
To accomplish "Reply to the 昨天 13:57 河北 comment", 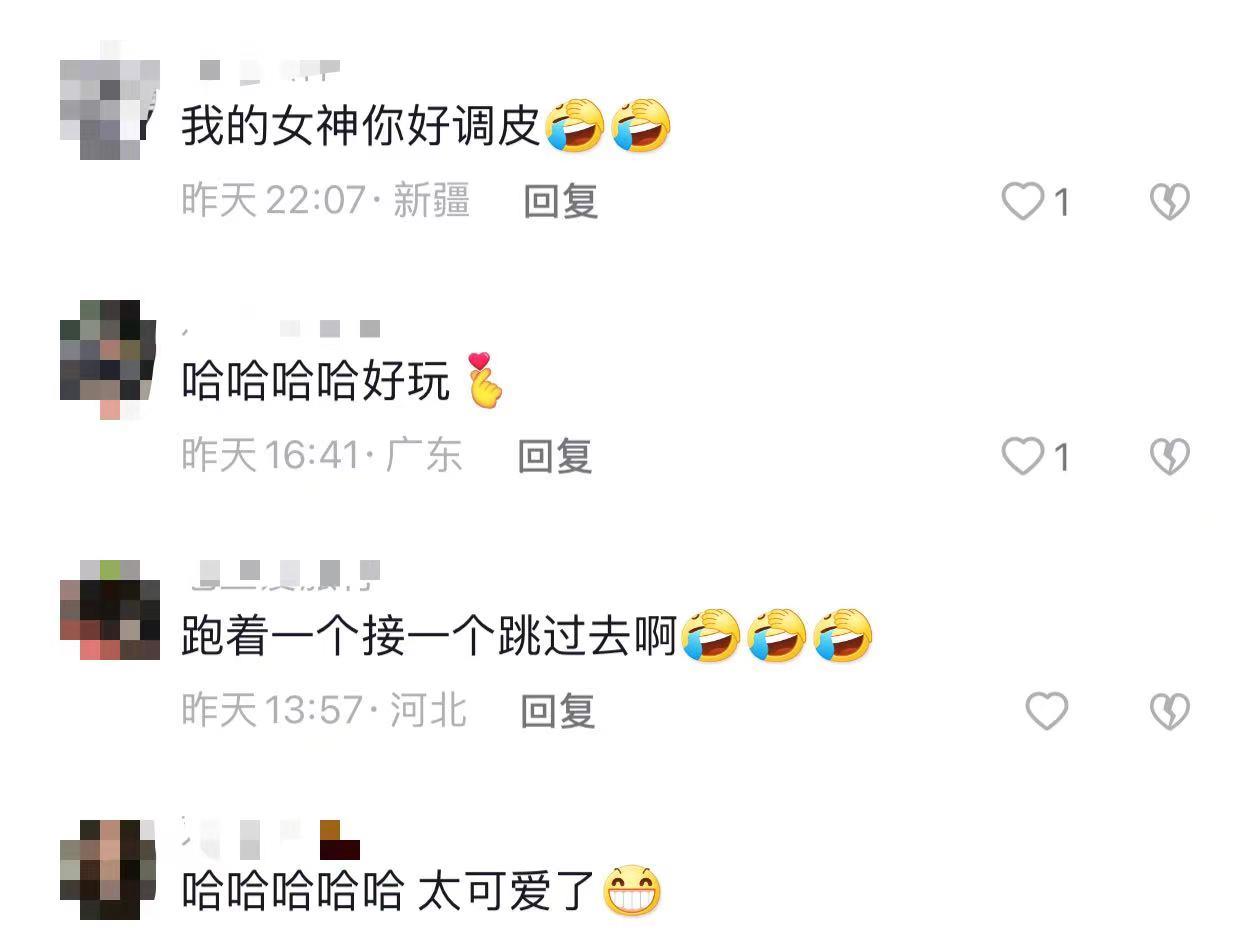I will [x=558, y=712].
